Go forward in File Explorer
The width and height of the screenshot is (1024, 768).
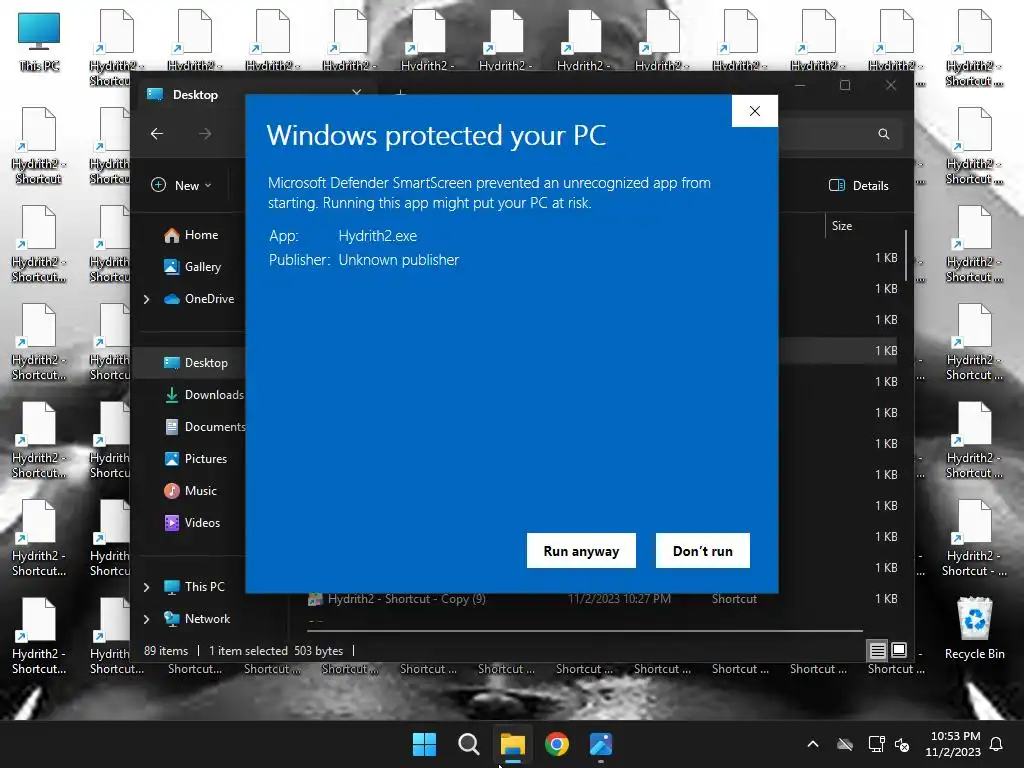tap(205, 134)
